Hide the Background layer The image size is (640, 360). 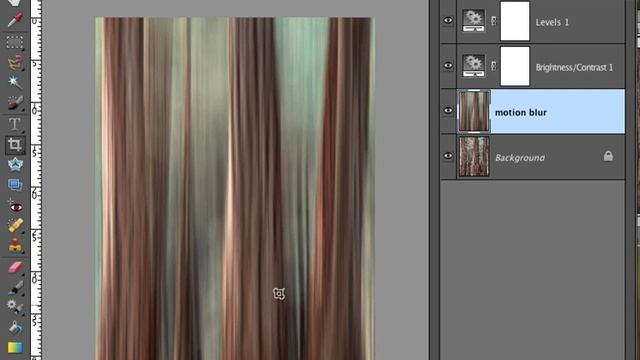click(x=448, y=156)
